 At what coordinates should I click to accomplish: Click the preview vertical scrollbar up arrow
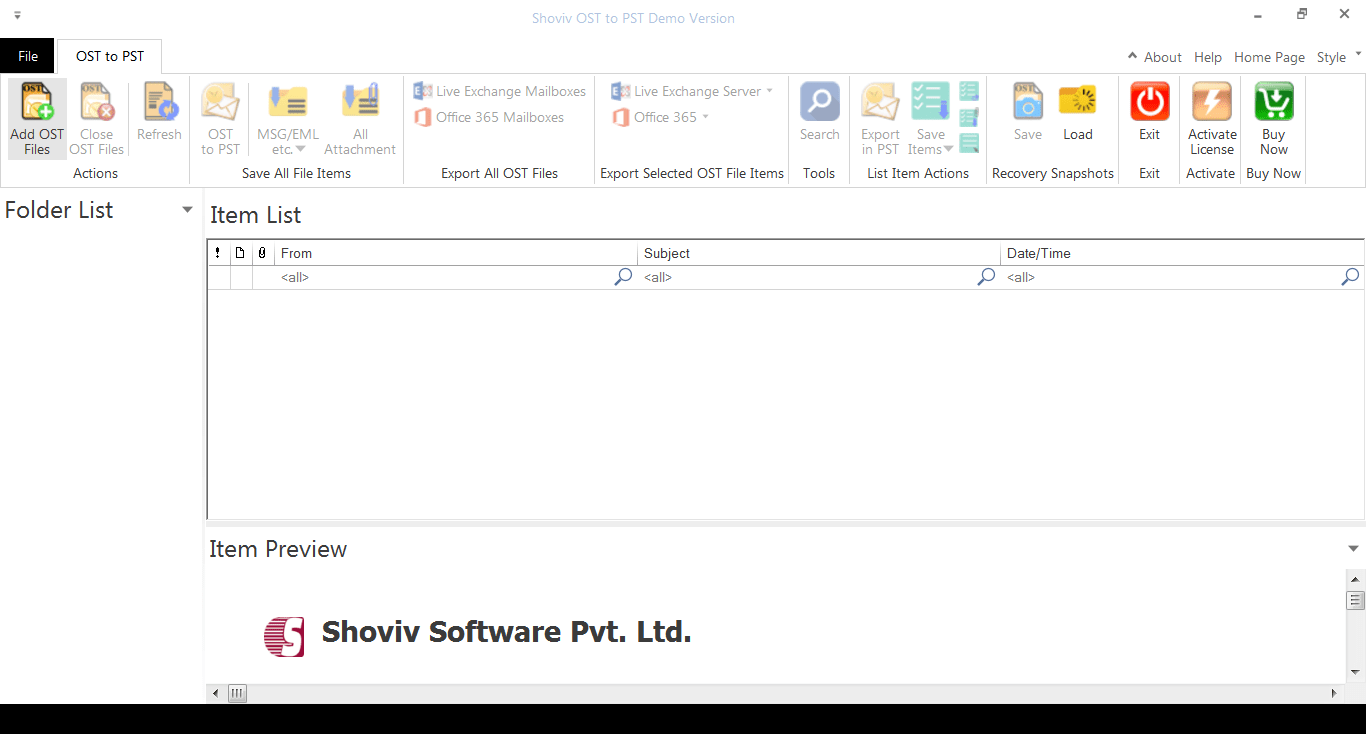point(1356,579)
